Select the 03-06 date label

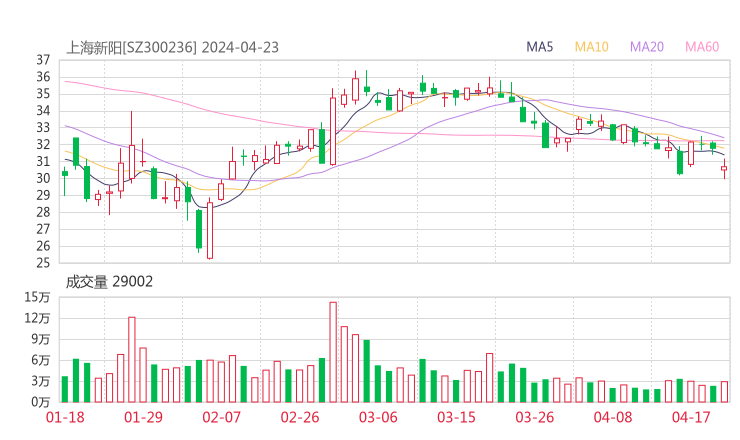(x=378, y=417)
